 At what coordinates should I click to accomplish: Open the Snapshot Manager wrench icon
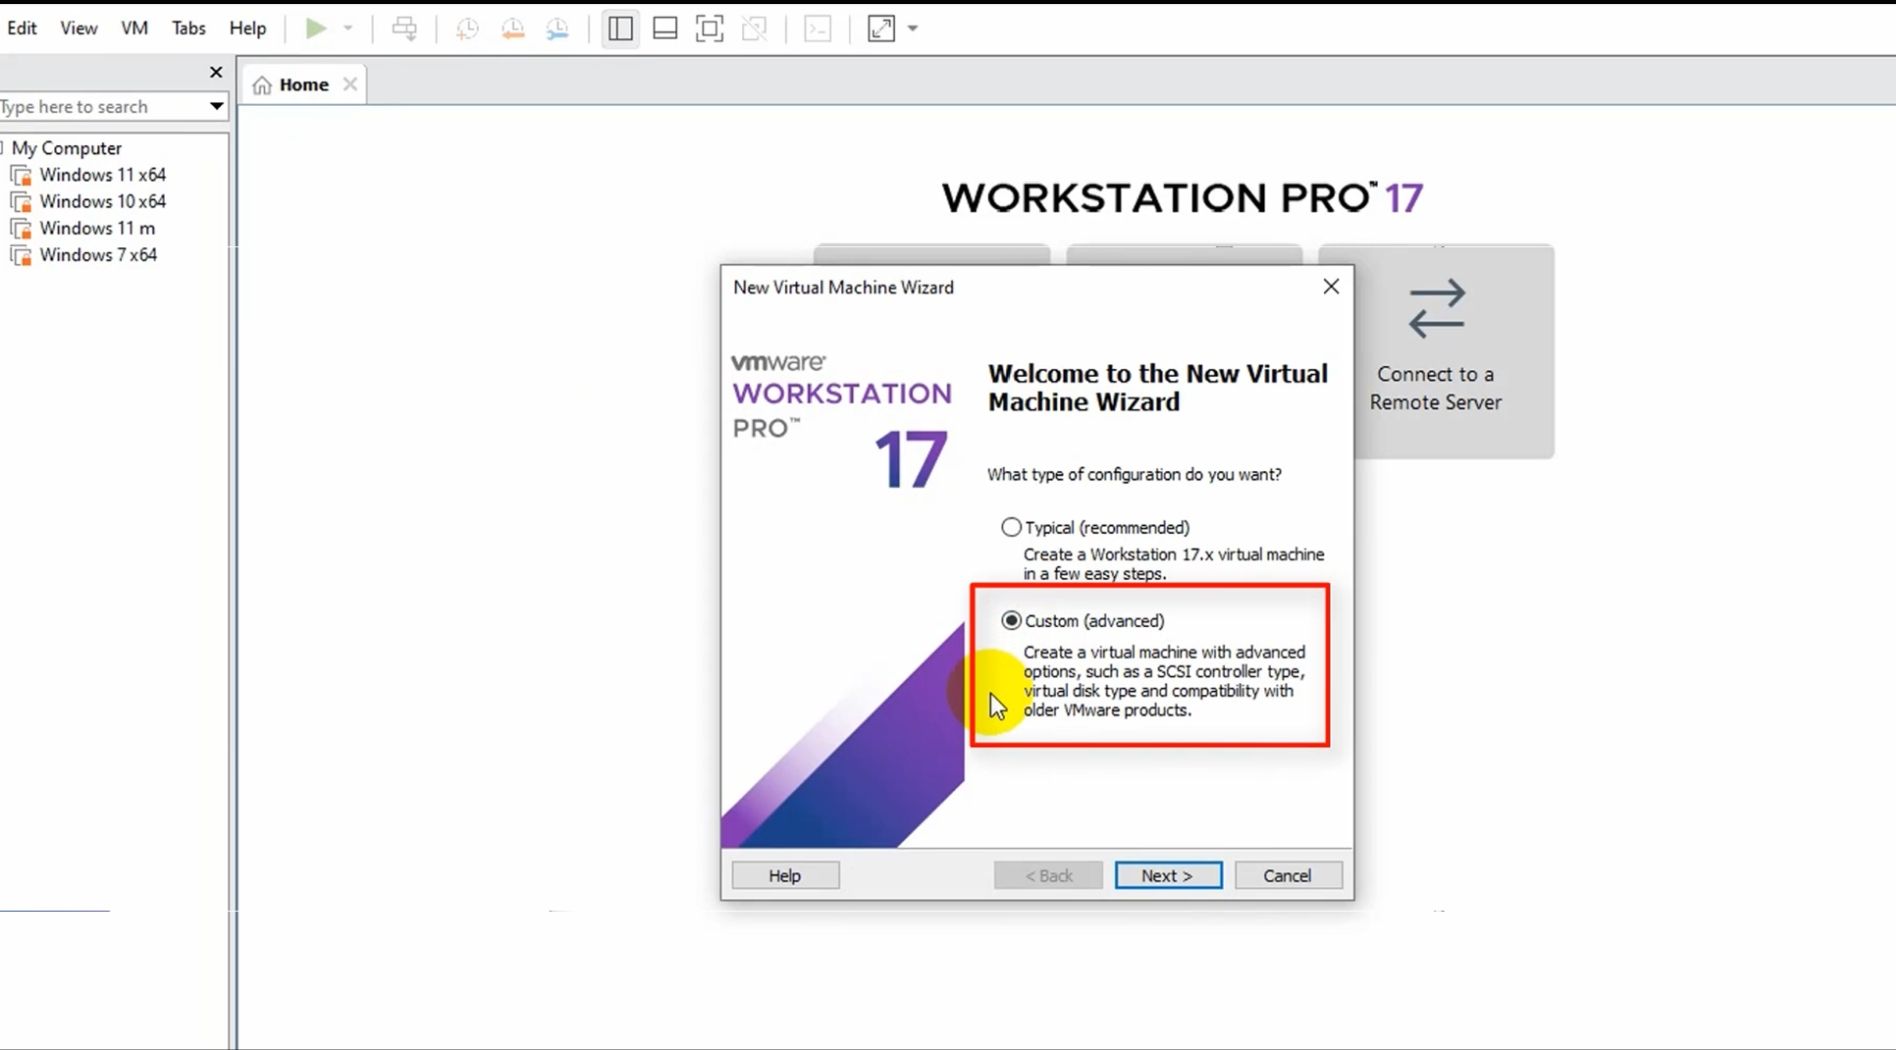coord(558,29)
